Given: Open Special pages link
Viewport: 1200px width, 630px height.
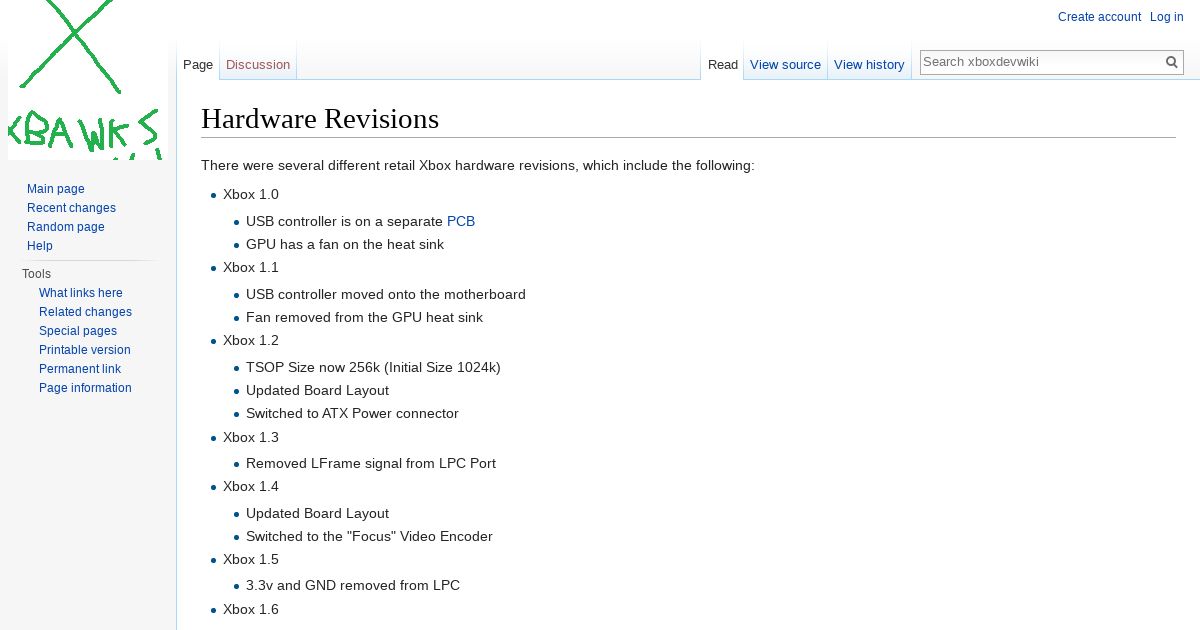Looking at the screenshot, I should [x=78, y=331].
